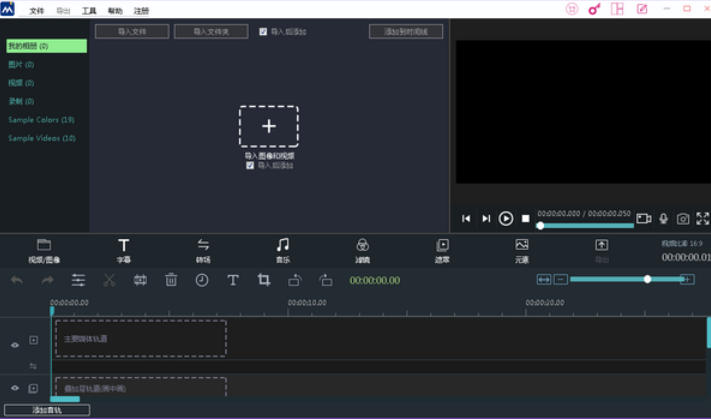The image size is (711, 419).
Task: Open the 字幕 text titles panel
Action: [x=124, y=249]
